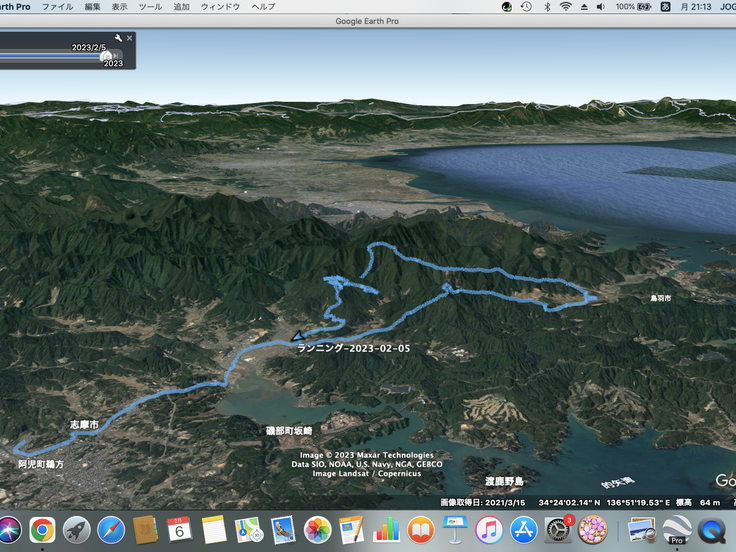
Task: Open the ウィンドウ menu
Action: coord(220,6)
